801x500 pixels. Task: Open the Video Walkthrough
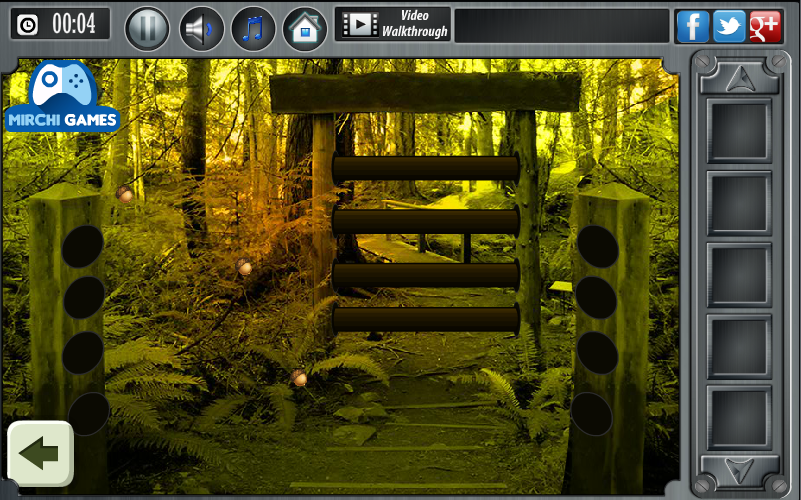392,24
